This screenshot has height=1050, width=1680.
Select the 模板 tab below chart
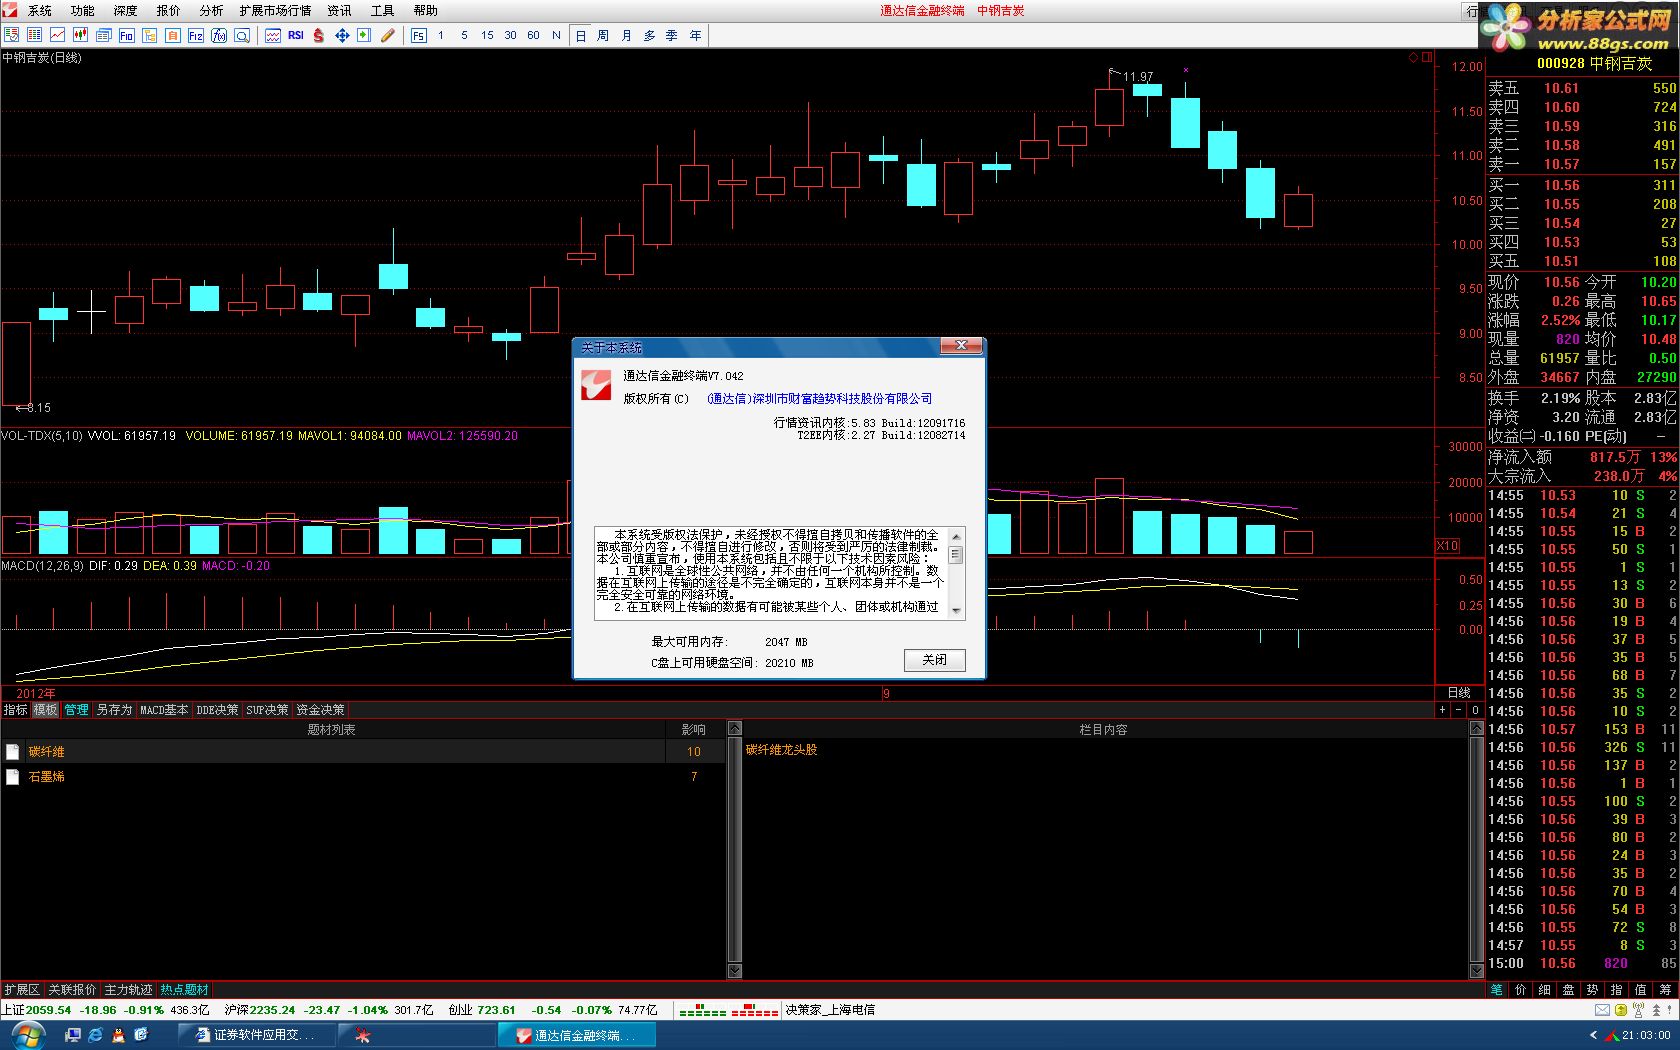click(45, 710)
